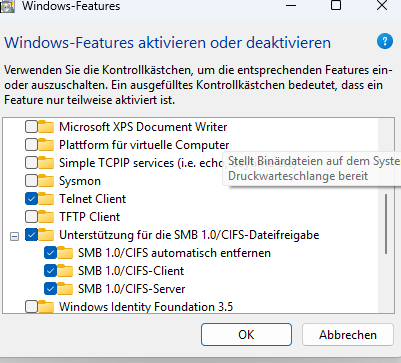401x363 pixels.
Task: Click the Windows-Features title bar app icon
Action: pos(7,6)
